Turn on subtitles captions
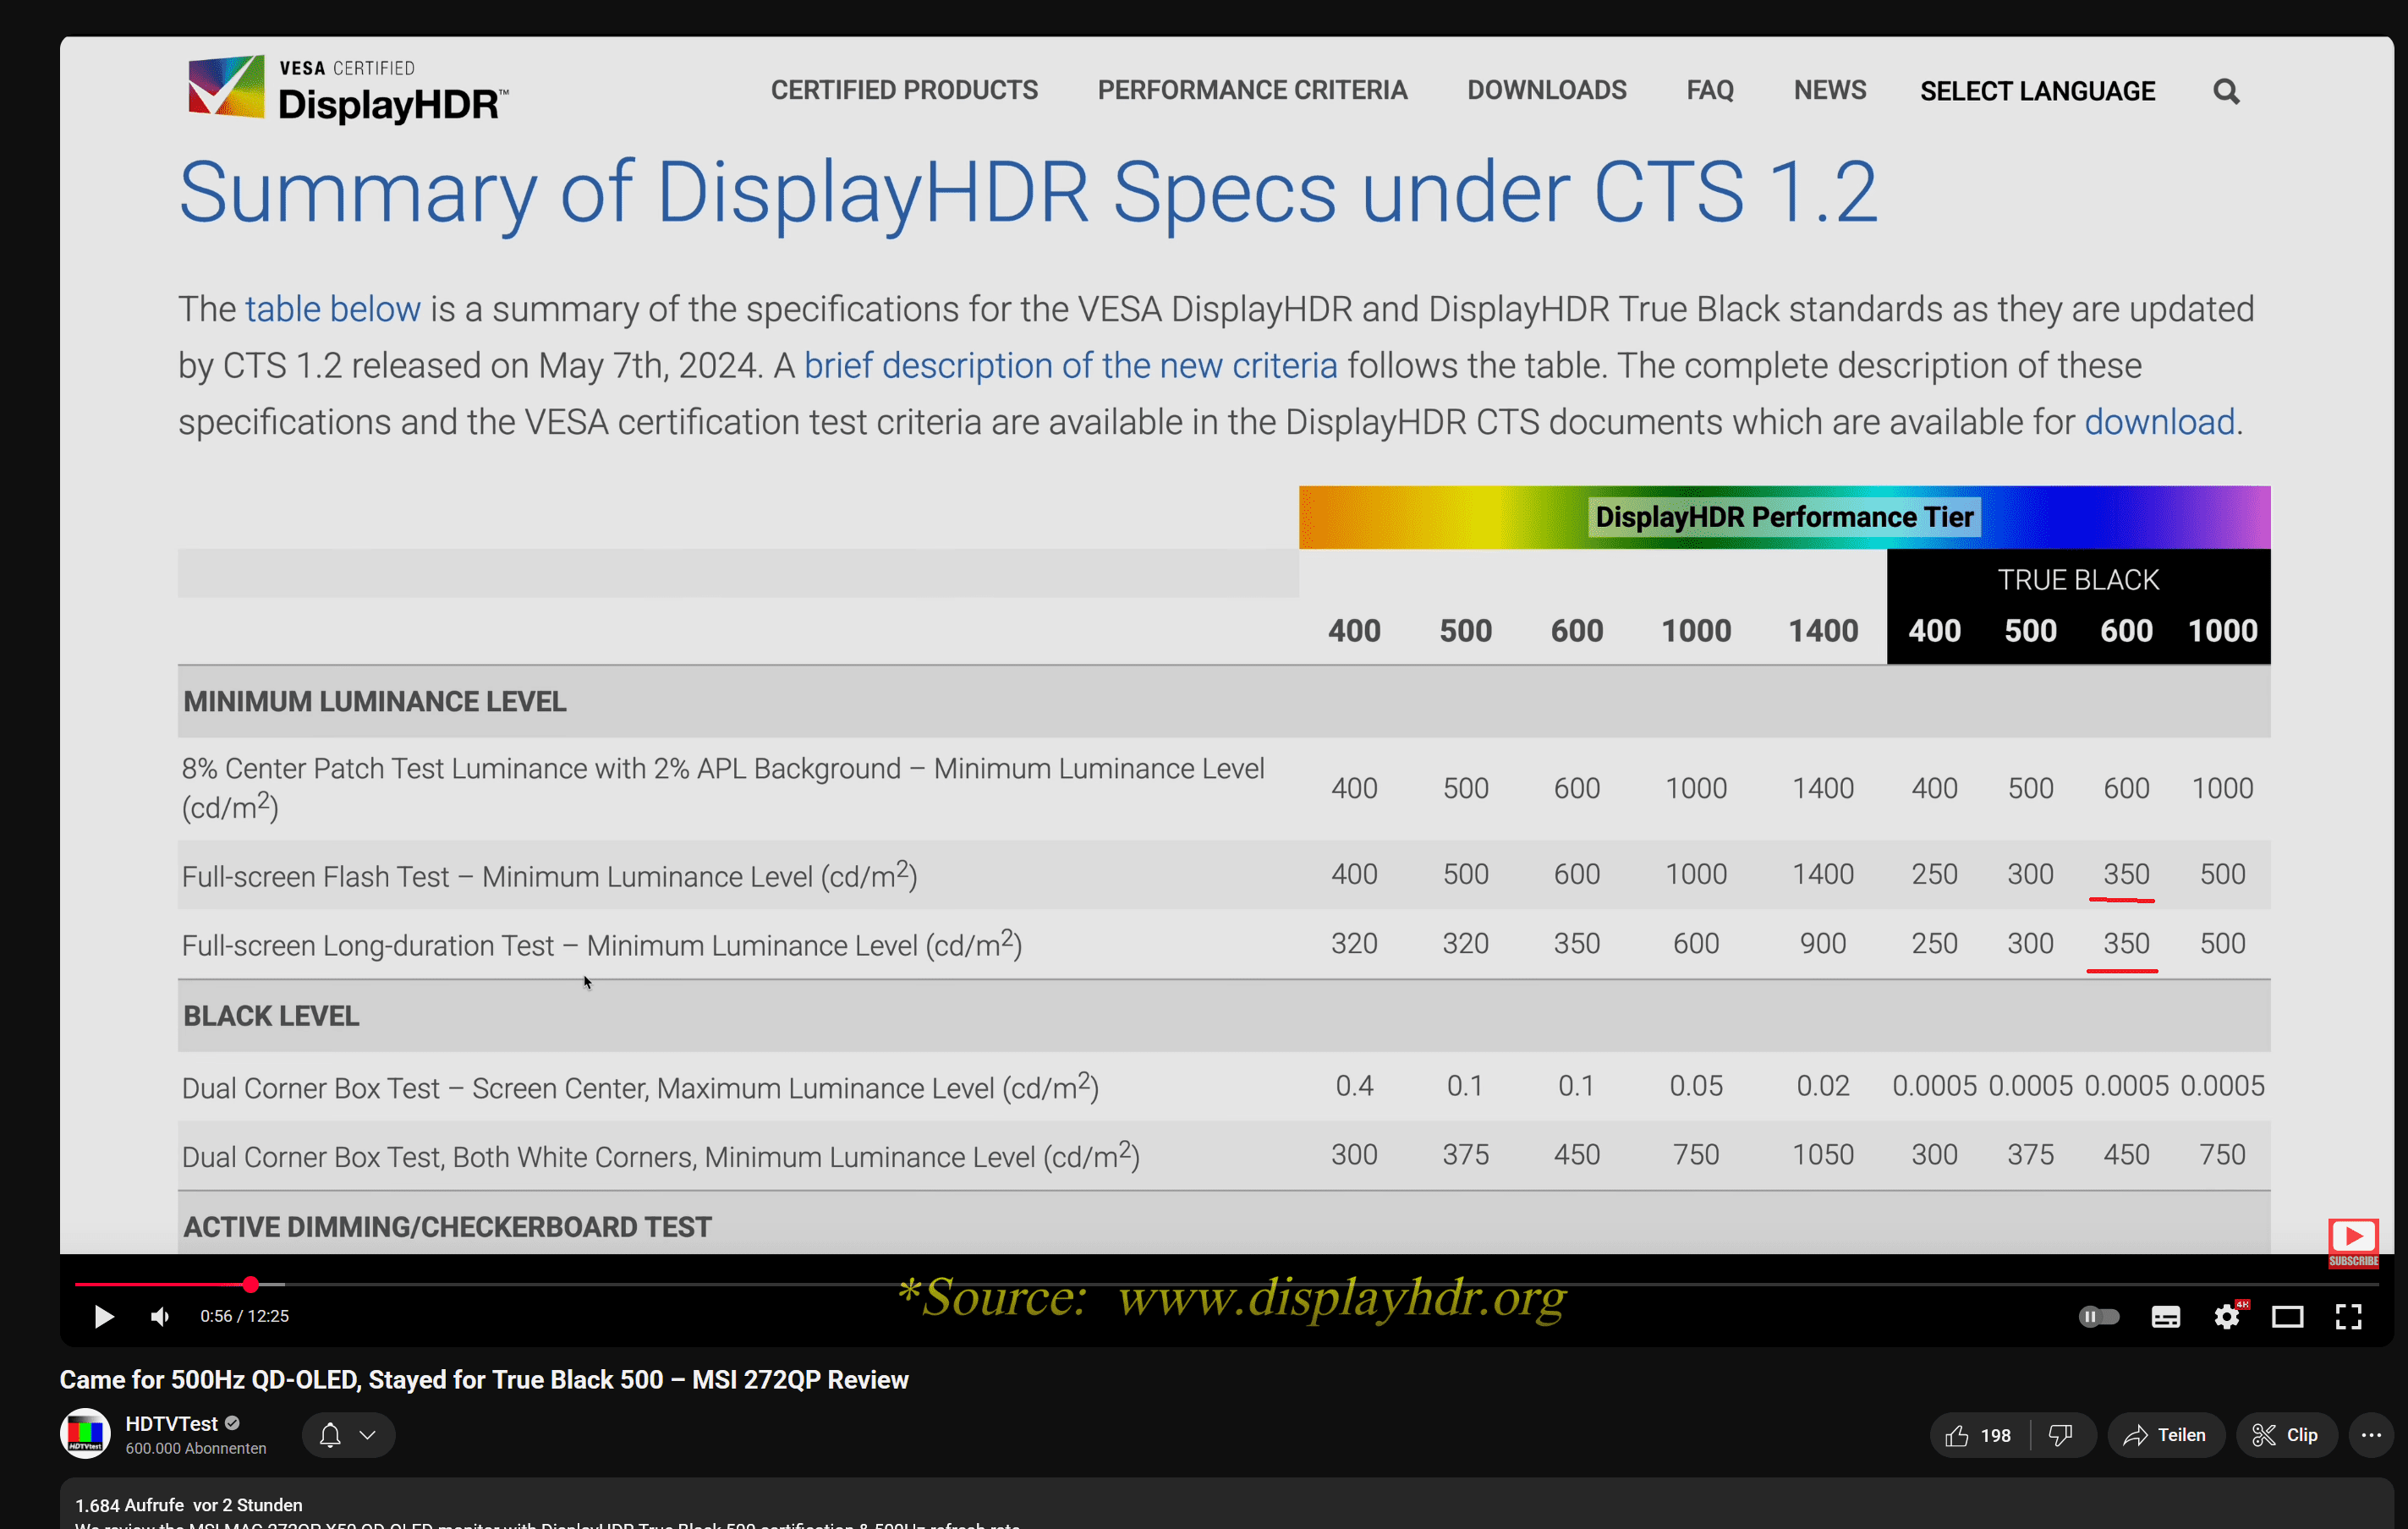Screen dimensions: 2408x1529 pos(2165,1316)
